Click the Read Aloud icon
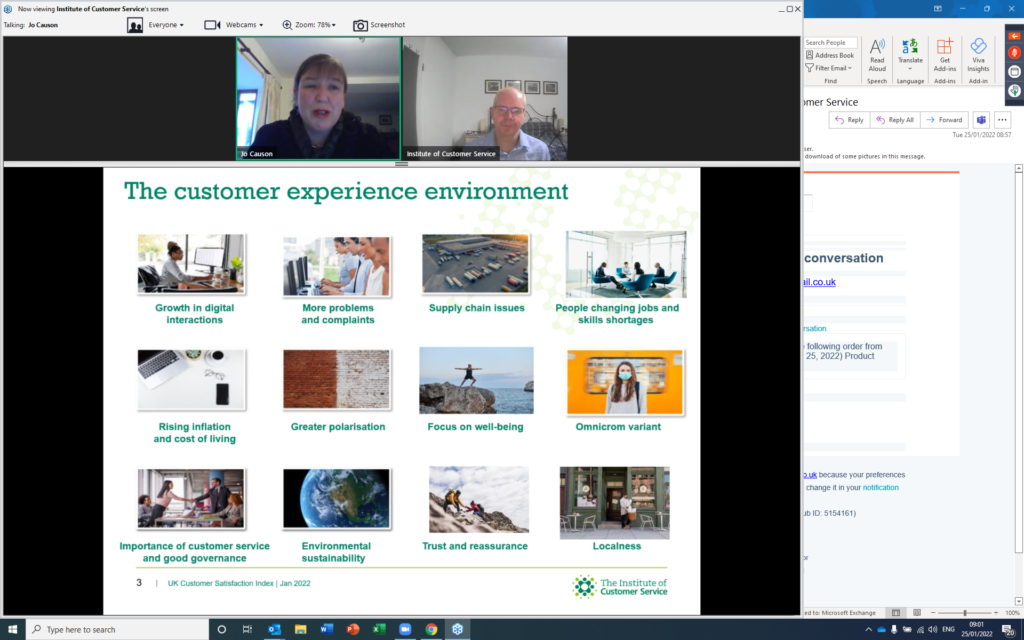Viewport: 1024px width, 640px height. (x=877, y=52)
